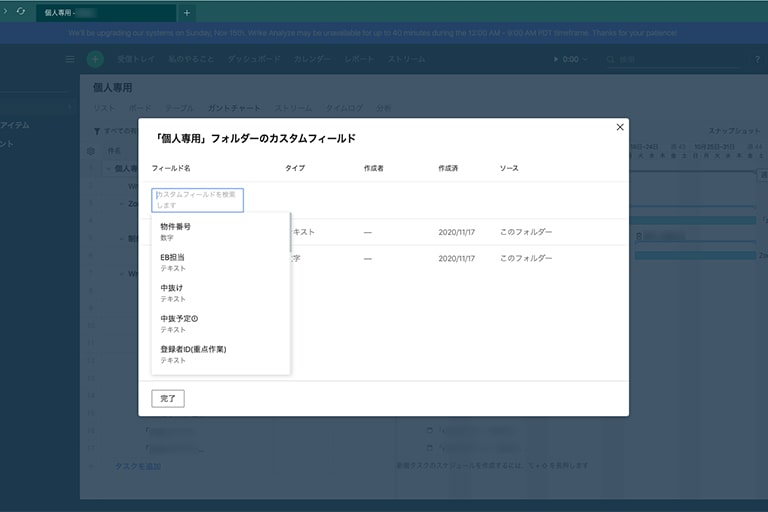Click the timer play icon
This screenshot has height=512, width=768.
pos(556,60)
